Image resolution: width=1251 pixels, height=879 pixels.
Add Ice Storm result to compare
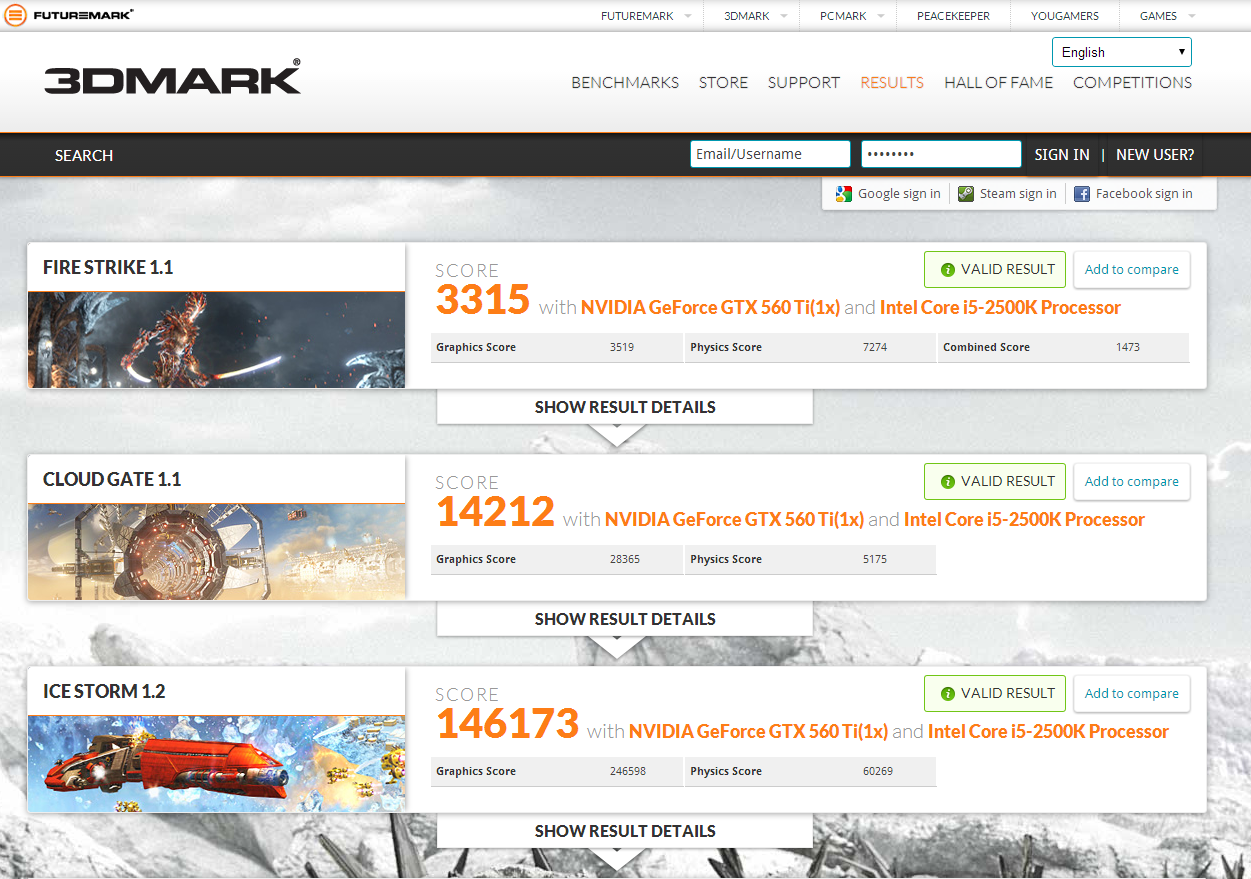click(1131, 694)
